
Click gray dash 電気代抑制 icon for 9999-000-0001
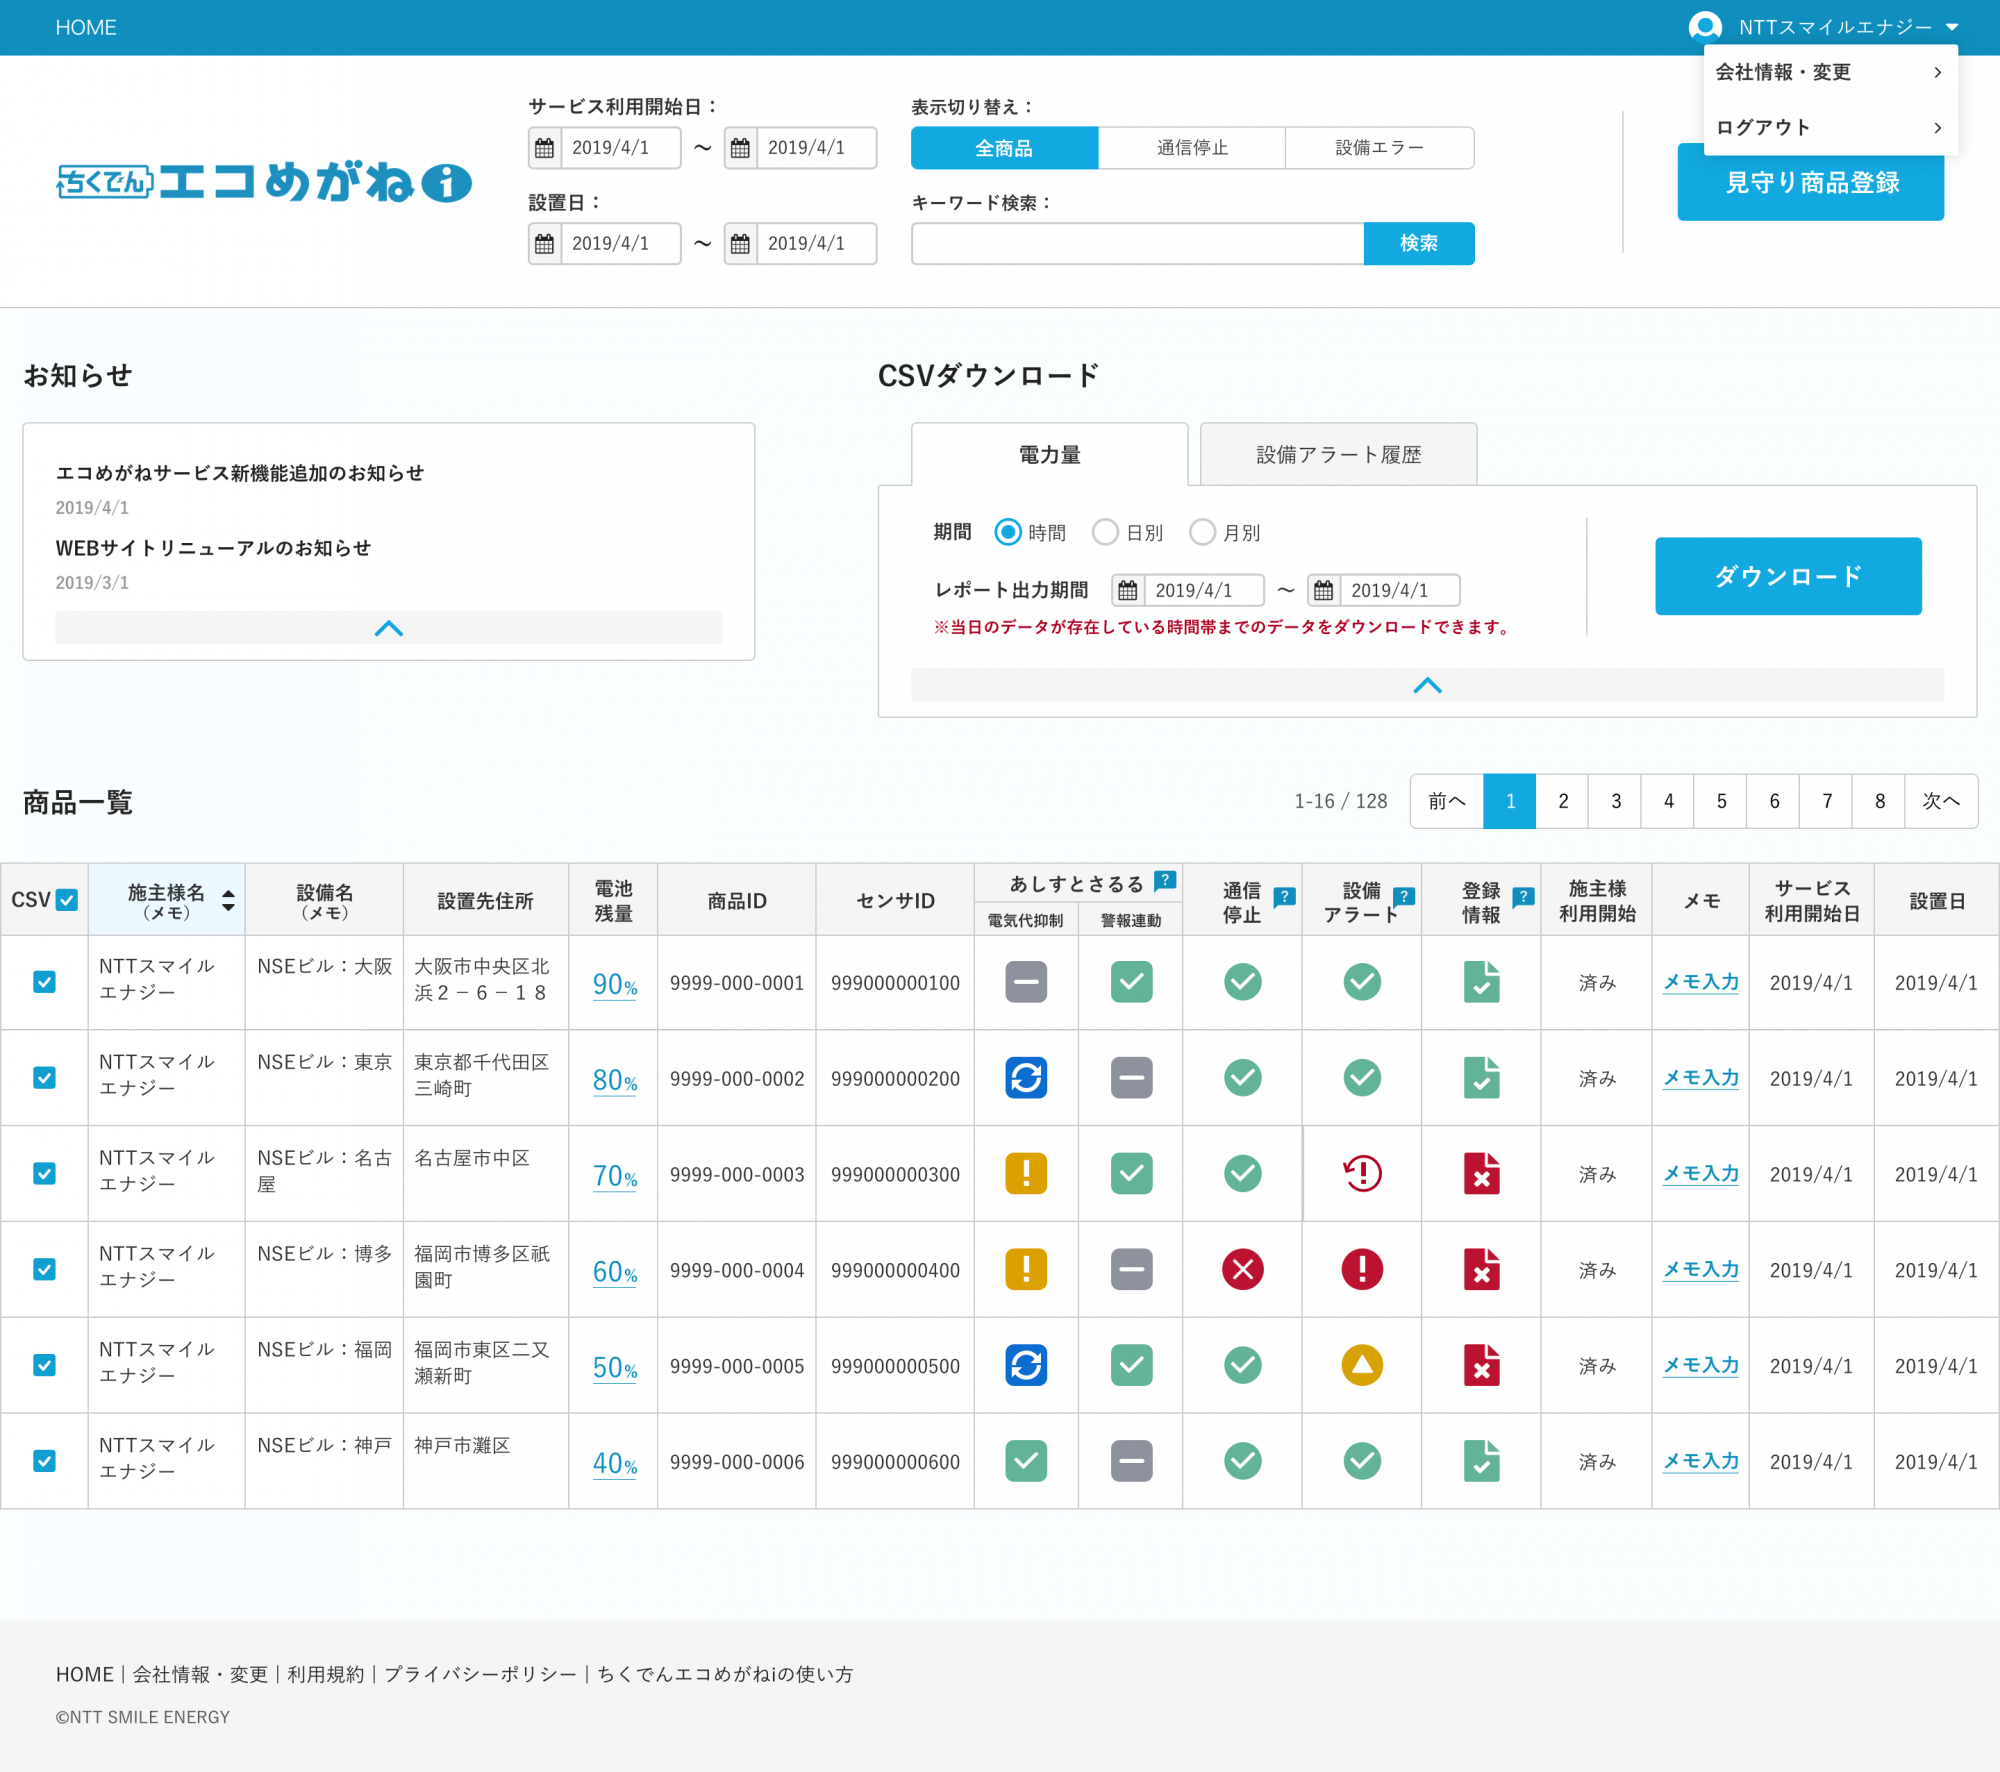click(1026, 982)
